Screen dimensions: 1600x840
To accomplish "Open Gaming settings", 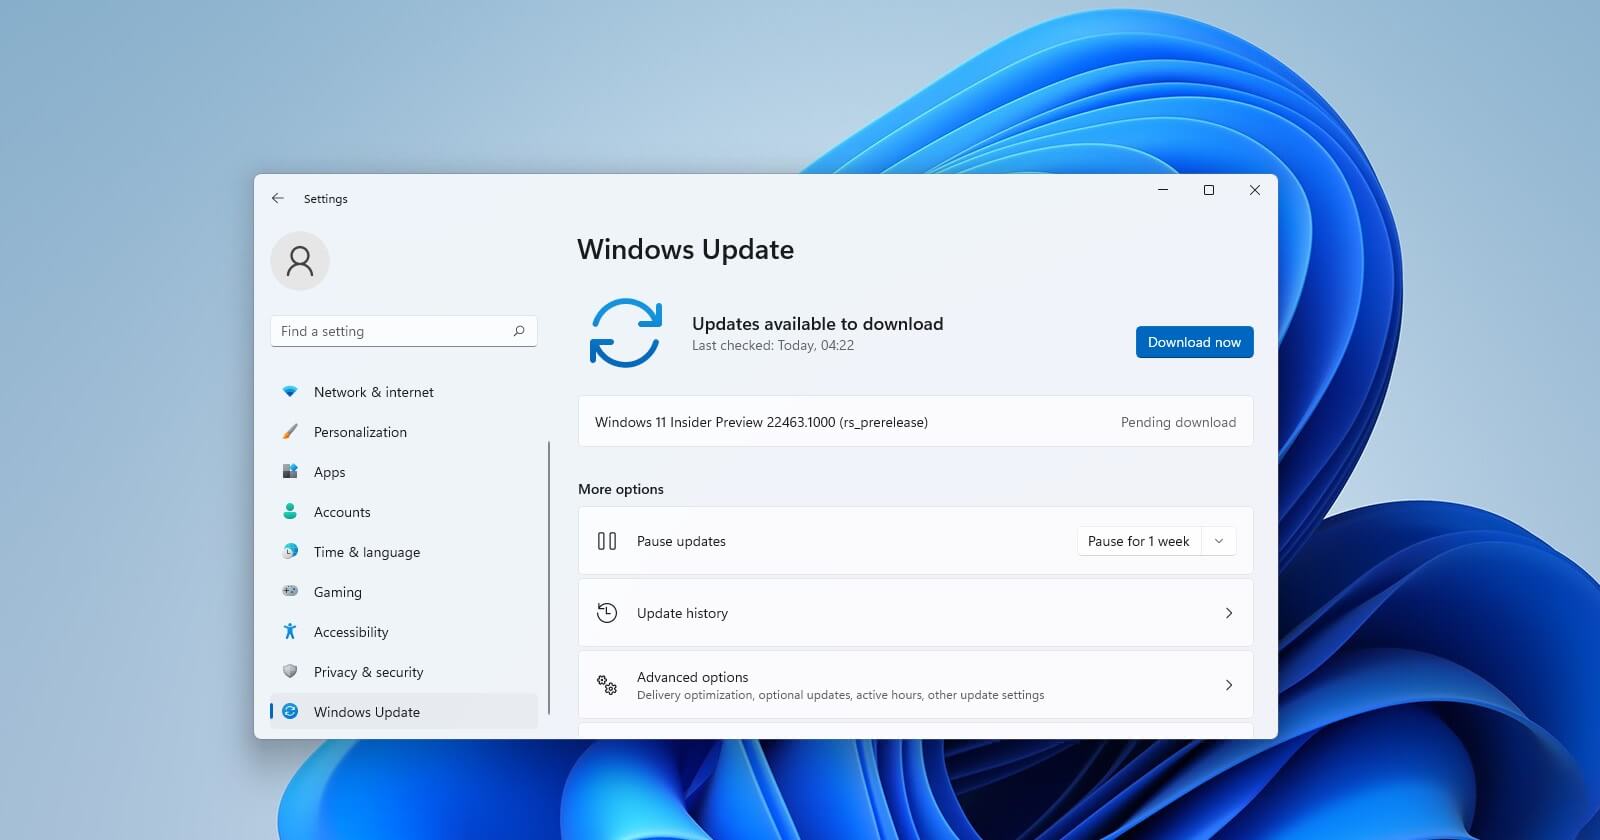I will tap(404, 592).
